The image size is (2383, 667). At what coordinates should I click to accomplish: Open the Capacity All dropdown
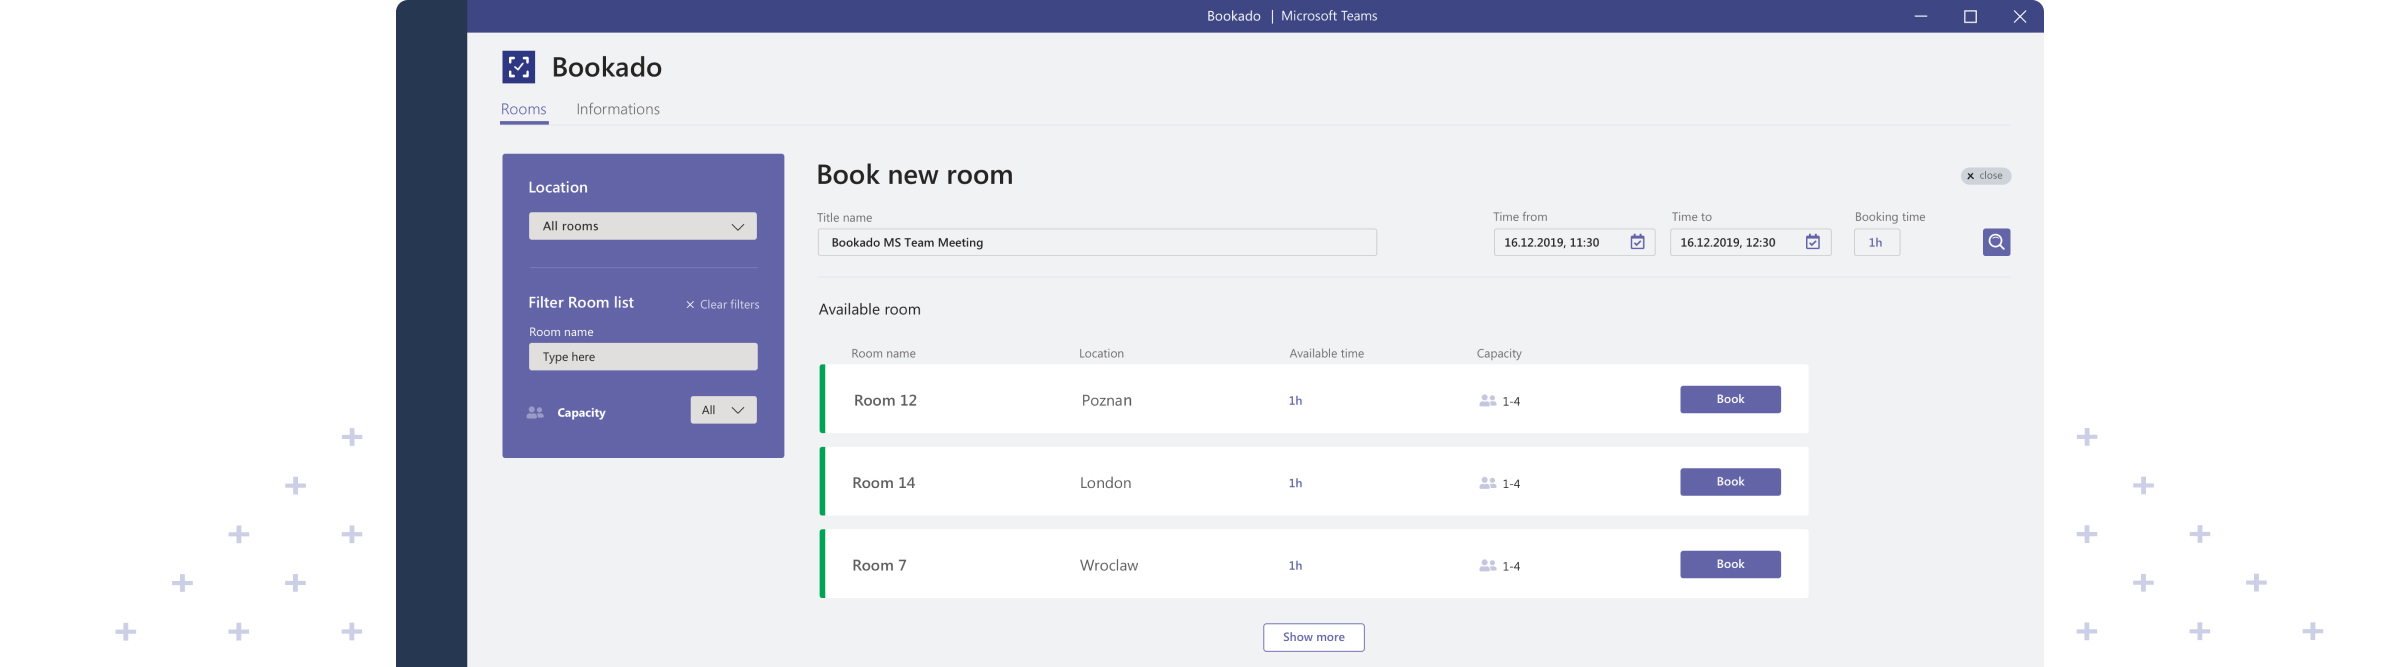click(723, 410)
